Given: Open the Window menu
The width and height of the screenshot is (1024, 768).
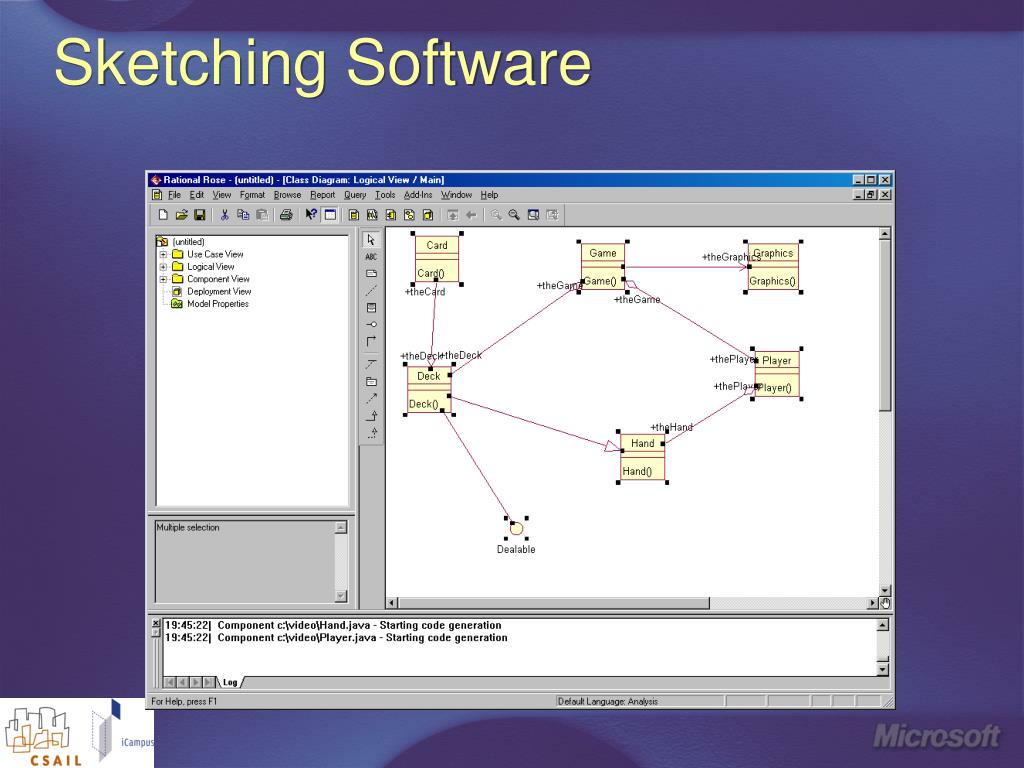Looking at the screenshot, I should click(x=456, y=195).
